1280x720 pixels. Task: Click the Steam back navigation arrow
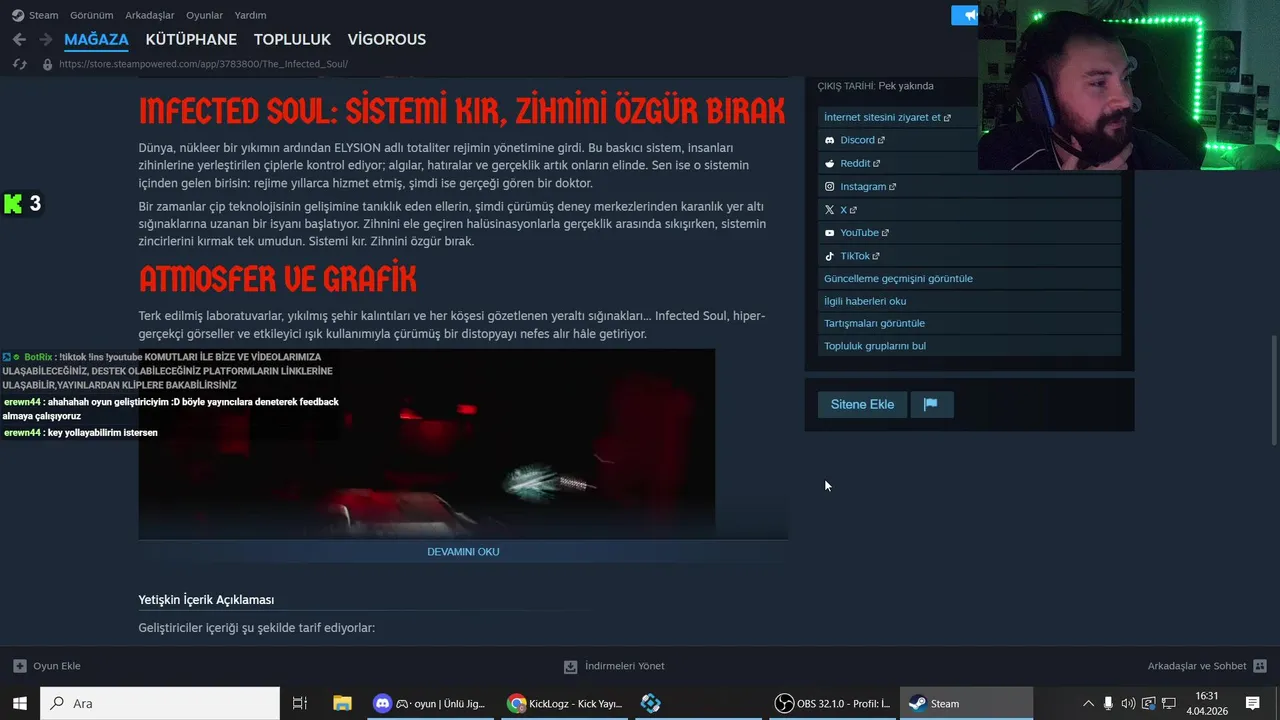click(19, 39)
